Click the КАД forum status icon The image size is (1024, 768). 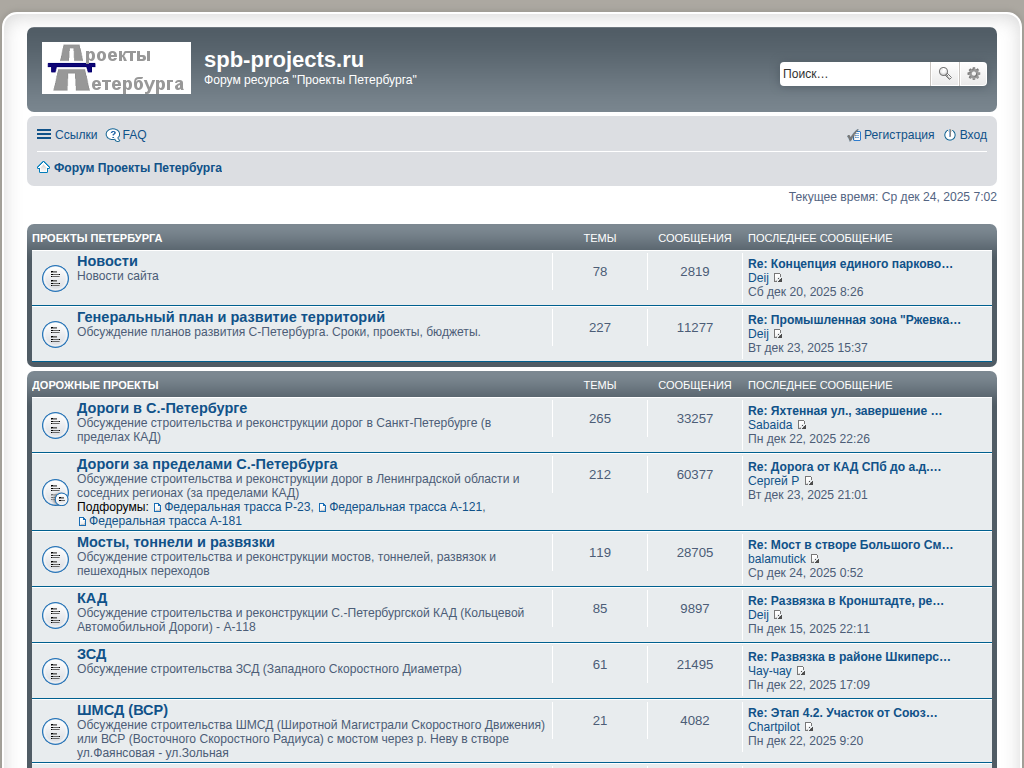(55, 615)
